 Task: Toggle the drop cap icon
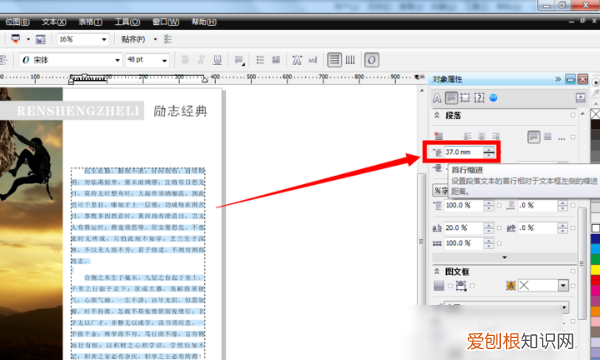pos(276,60)
